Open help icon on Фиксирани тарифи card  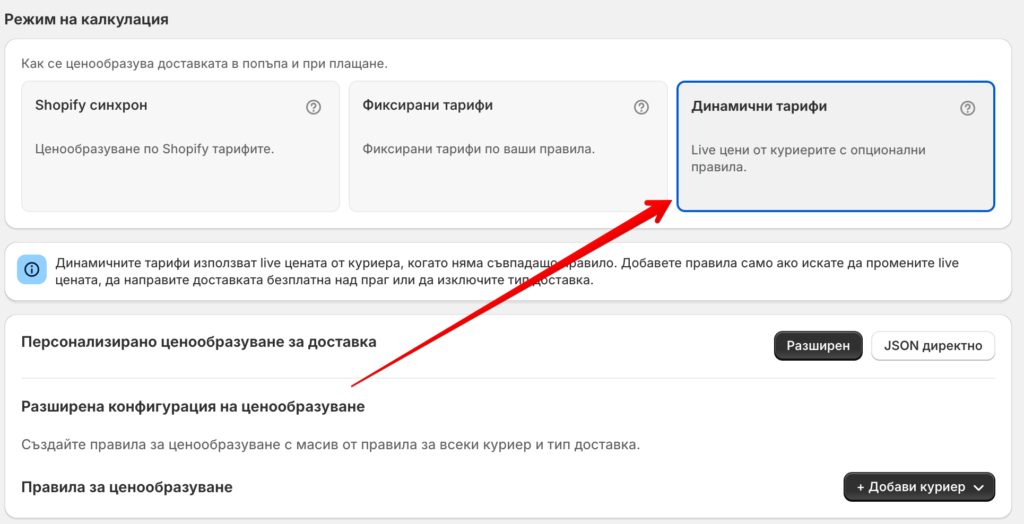[641, 107]
